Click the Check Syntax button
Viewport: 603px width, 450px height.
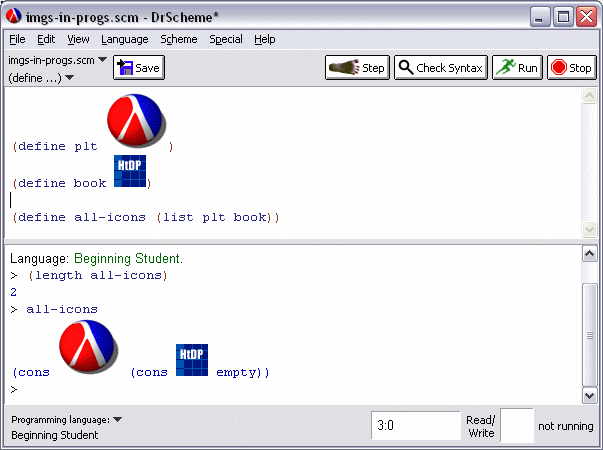[x=441, y=68]
